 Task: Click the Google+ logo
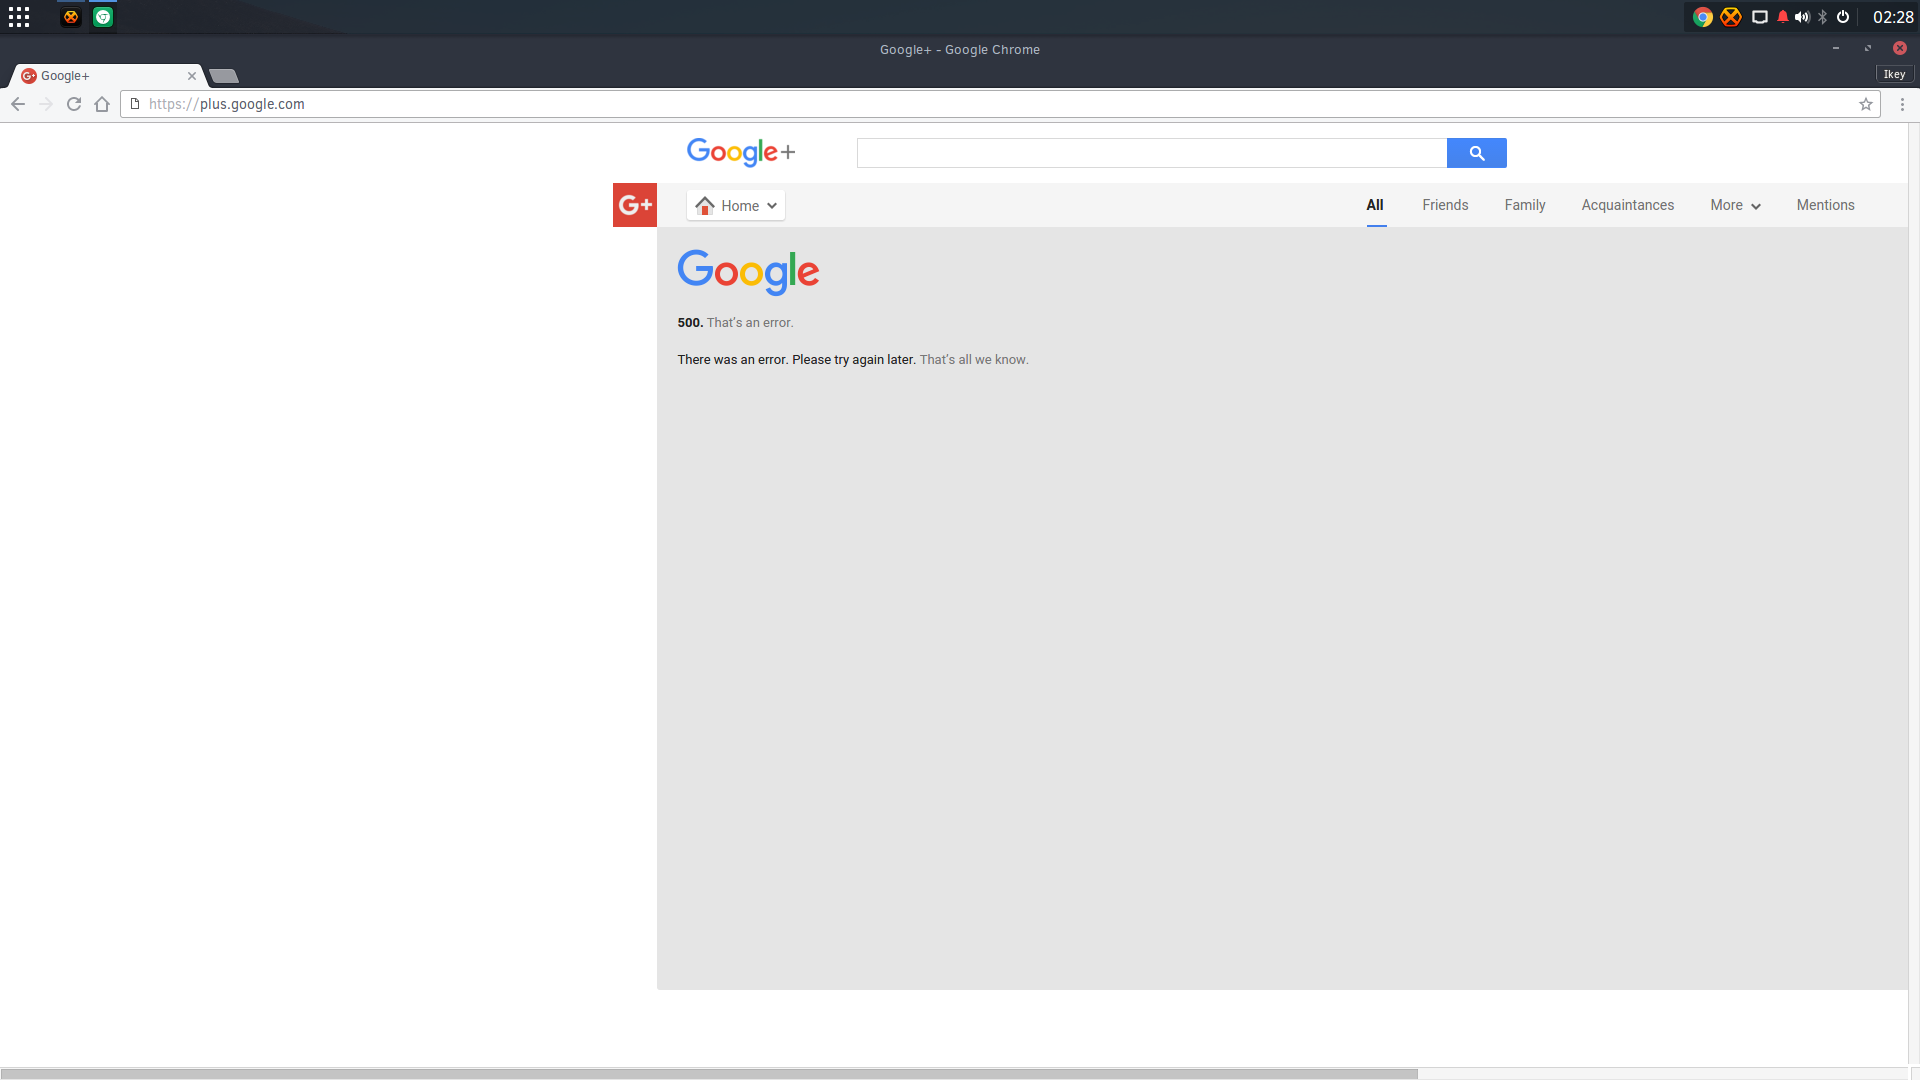pos(741,152)
